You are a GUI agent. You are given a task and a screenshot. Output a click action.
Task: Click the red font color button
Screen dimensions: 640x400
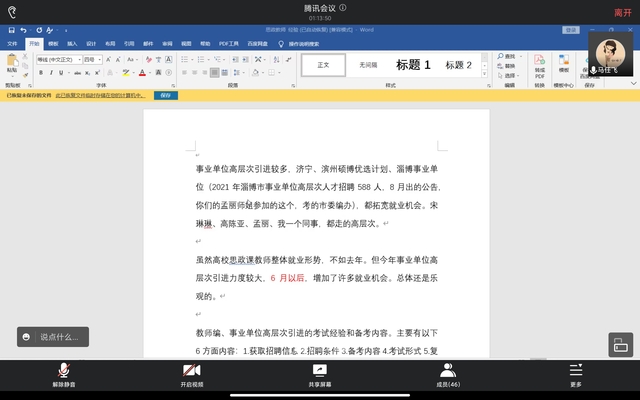click(143, 72)
